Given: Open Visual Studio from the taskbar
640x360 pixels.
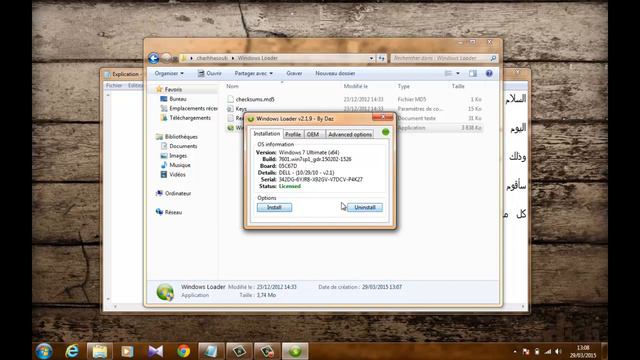Looking at the screenshot, I should [156, 351].
